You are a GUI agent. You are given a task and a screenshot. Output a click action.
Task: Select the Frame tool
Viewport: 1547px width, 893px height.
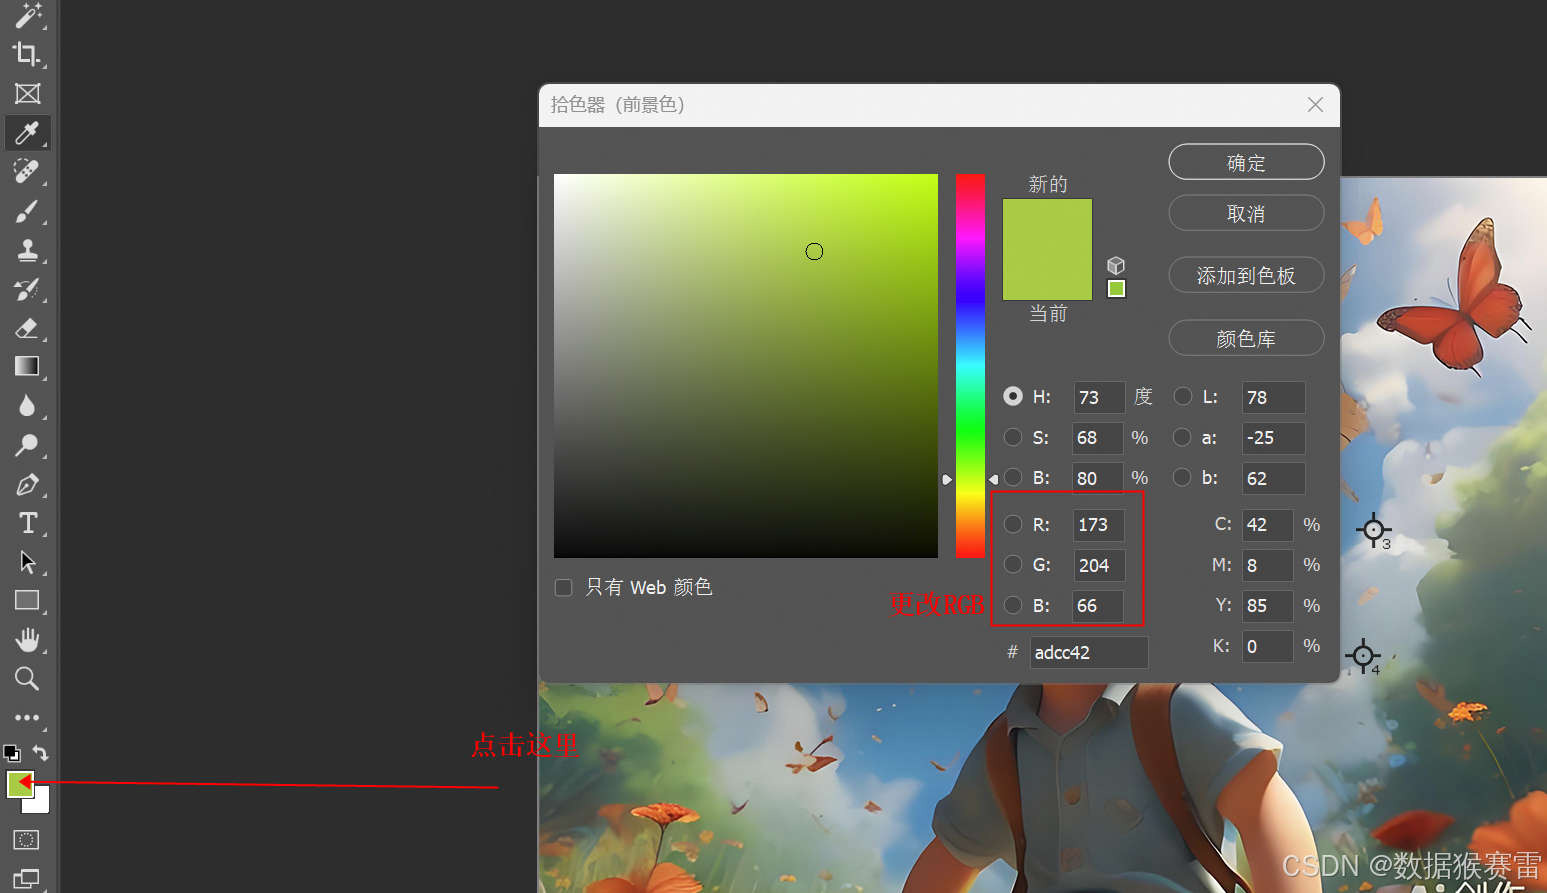[x=27, y=94]
